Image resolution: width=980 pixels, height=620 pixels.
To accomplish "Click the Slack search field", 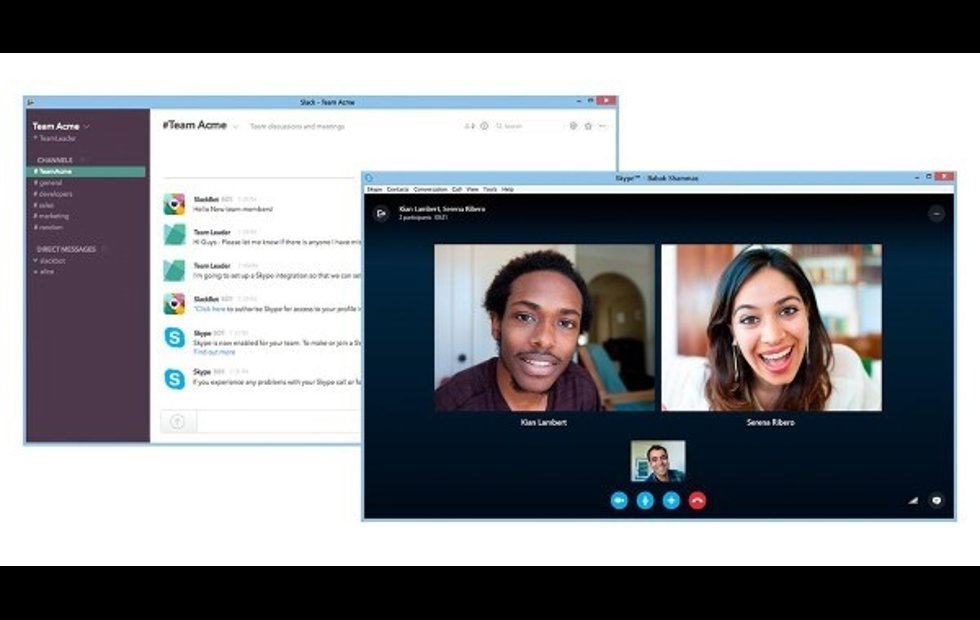I will [530, 126].
